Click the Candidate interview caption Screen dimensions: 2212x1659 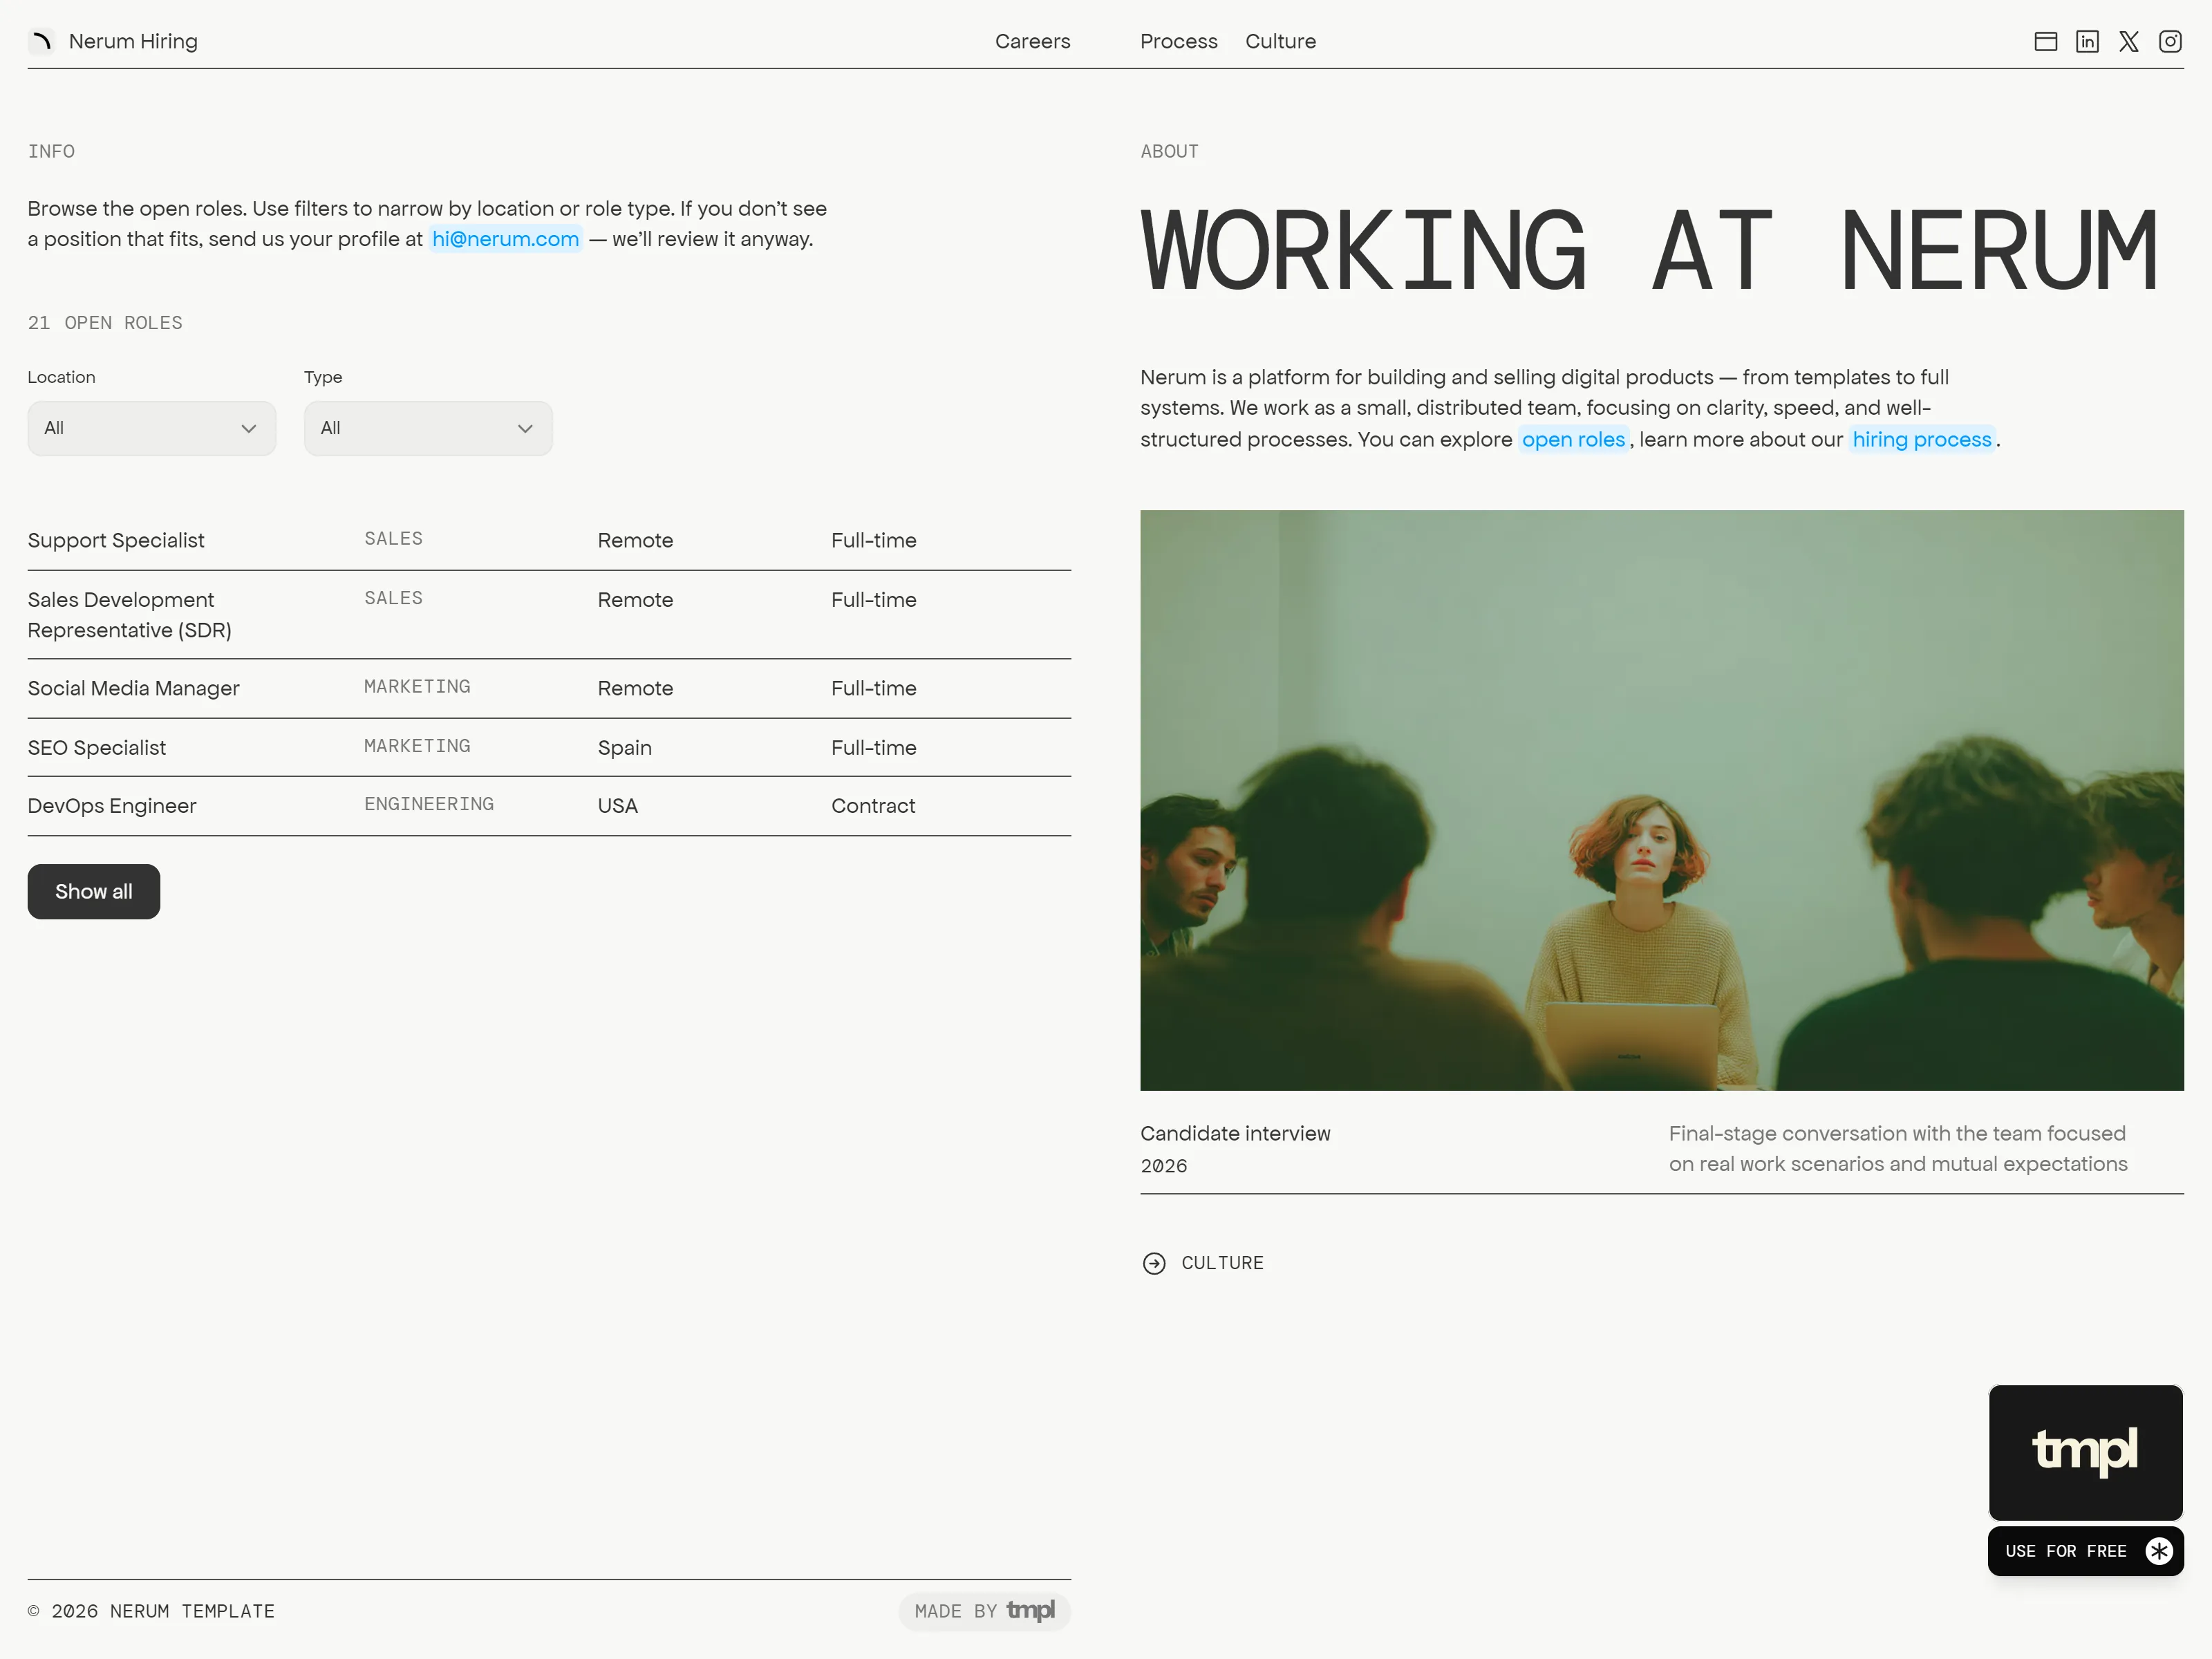pos(1235,1133)
